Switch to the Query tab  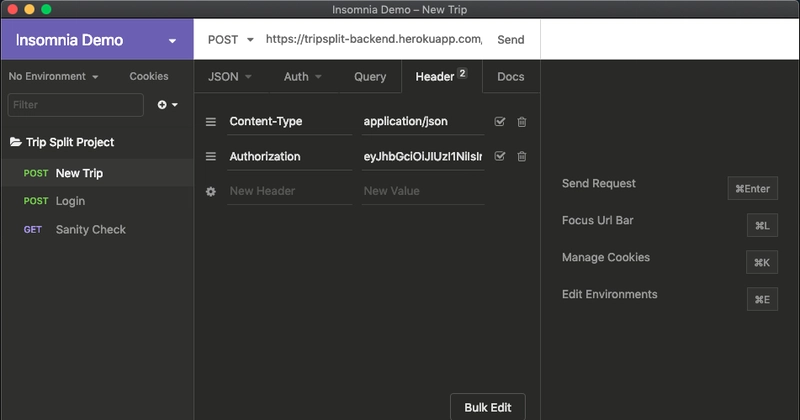[x=370, y=77]
